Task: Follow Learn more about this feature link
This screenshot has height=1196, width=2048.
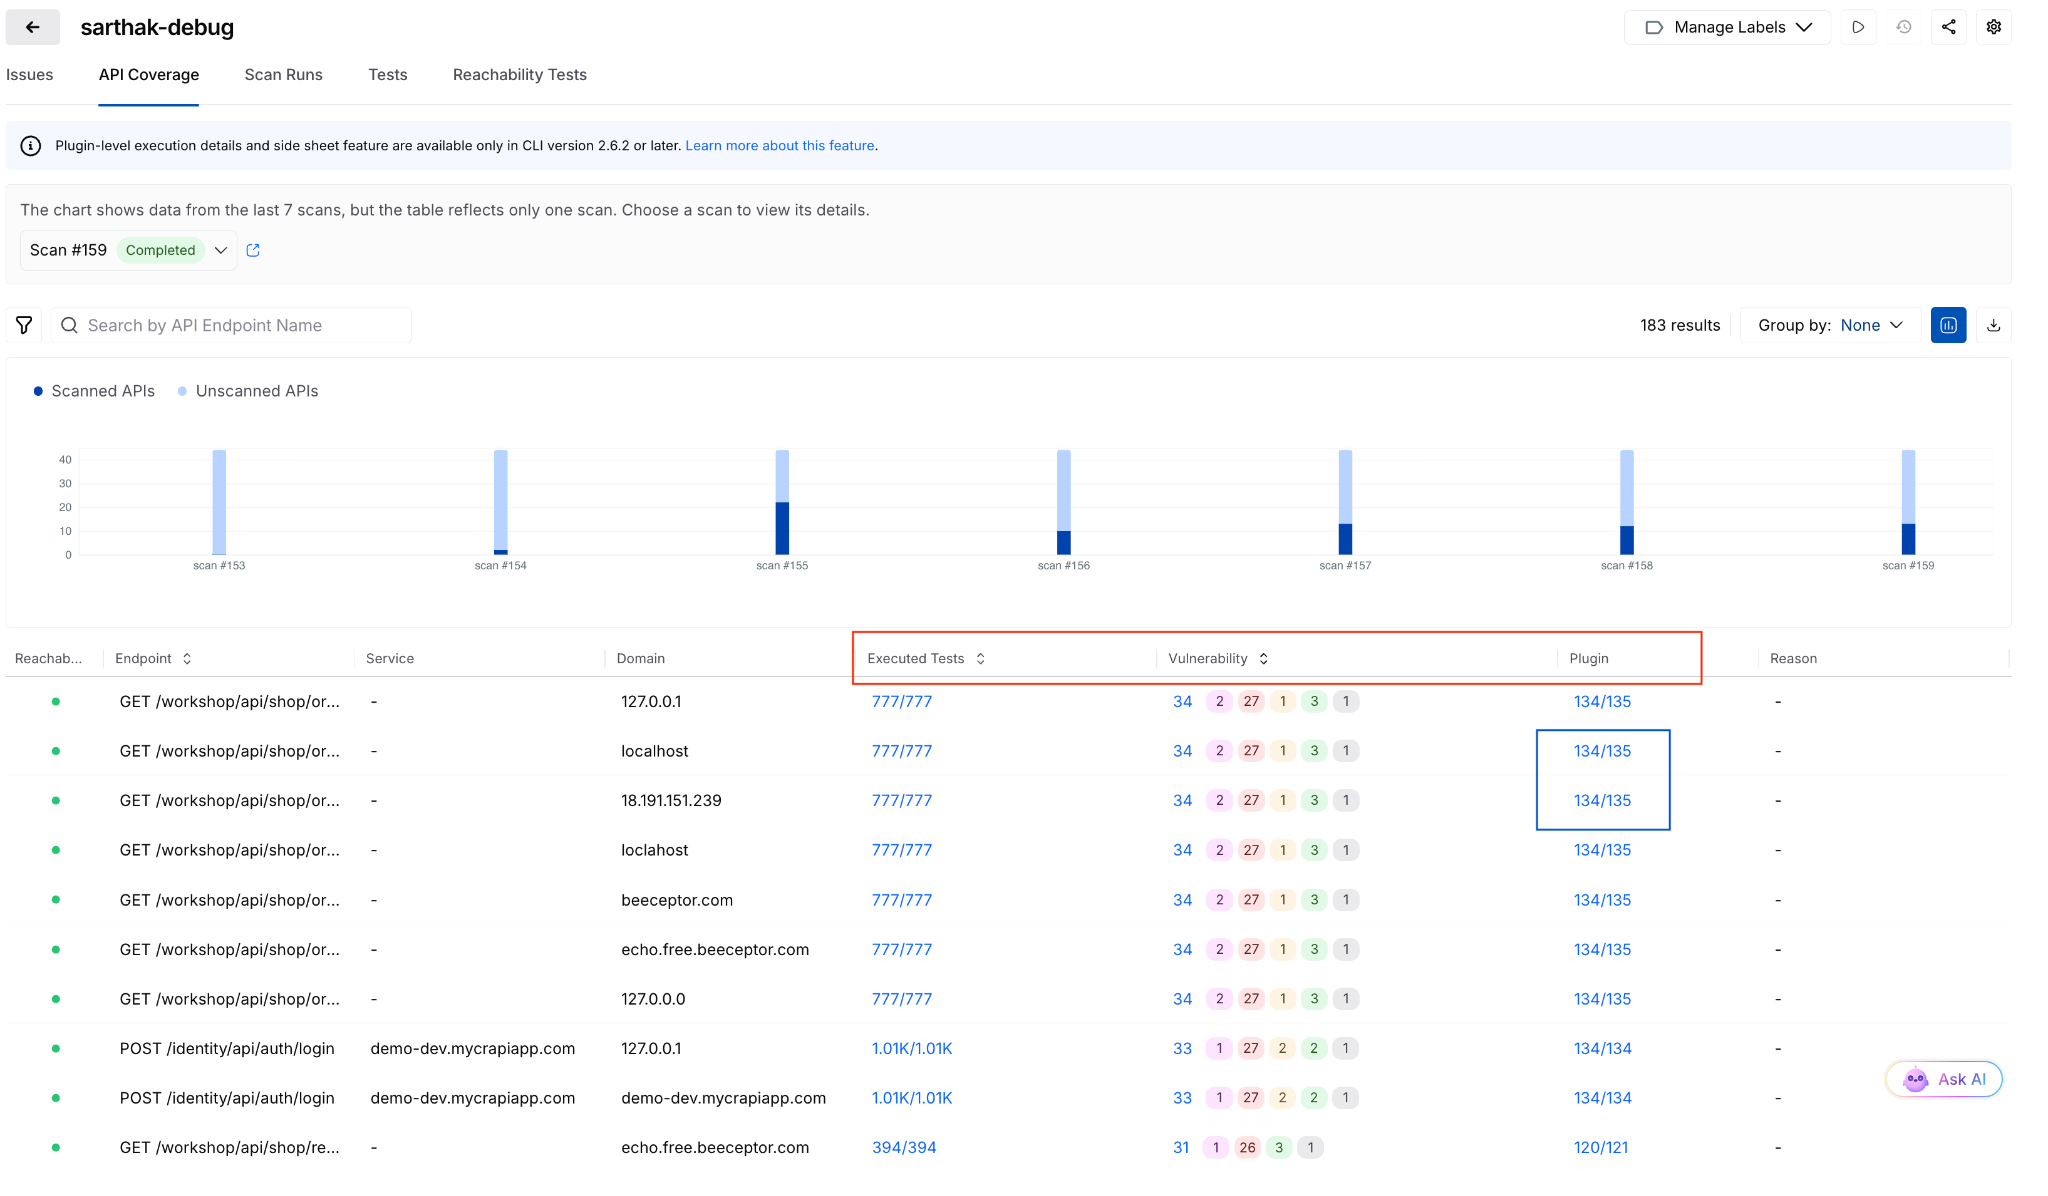Action: point(780,146)
